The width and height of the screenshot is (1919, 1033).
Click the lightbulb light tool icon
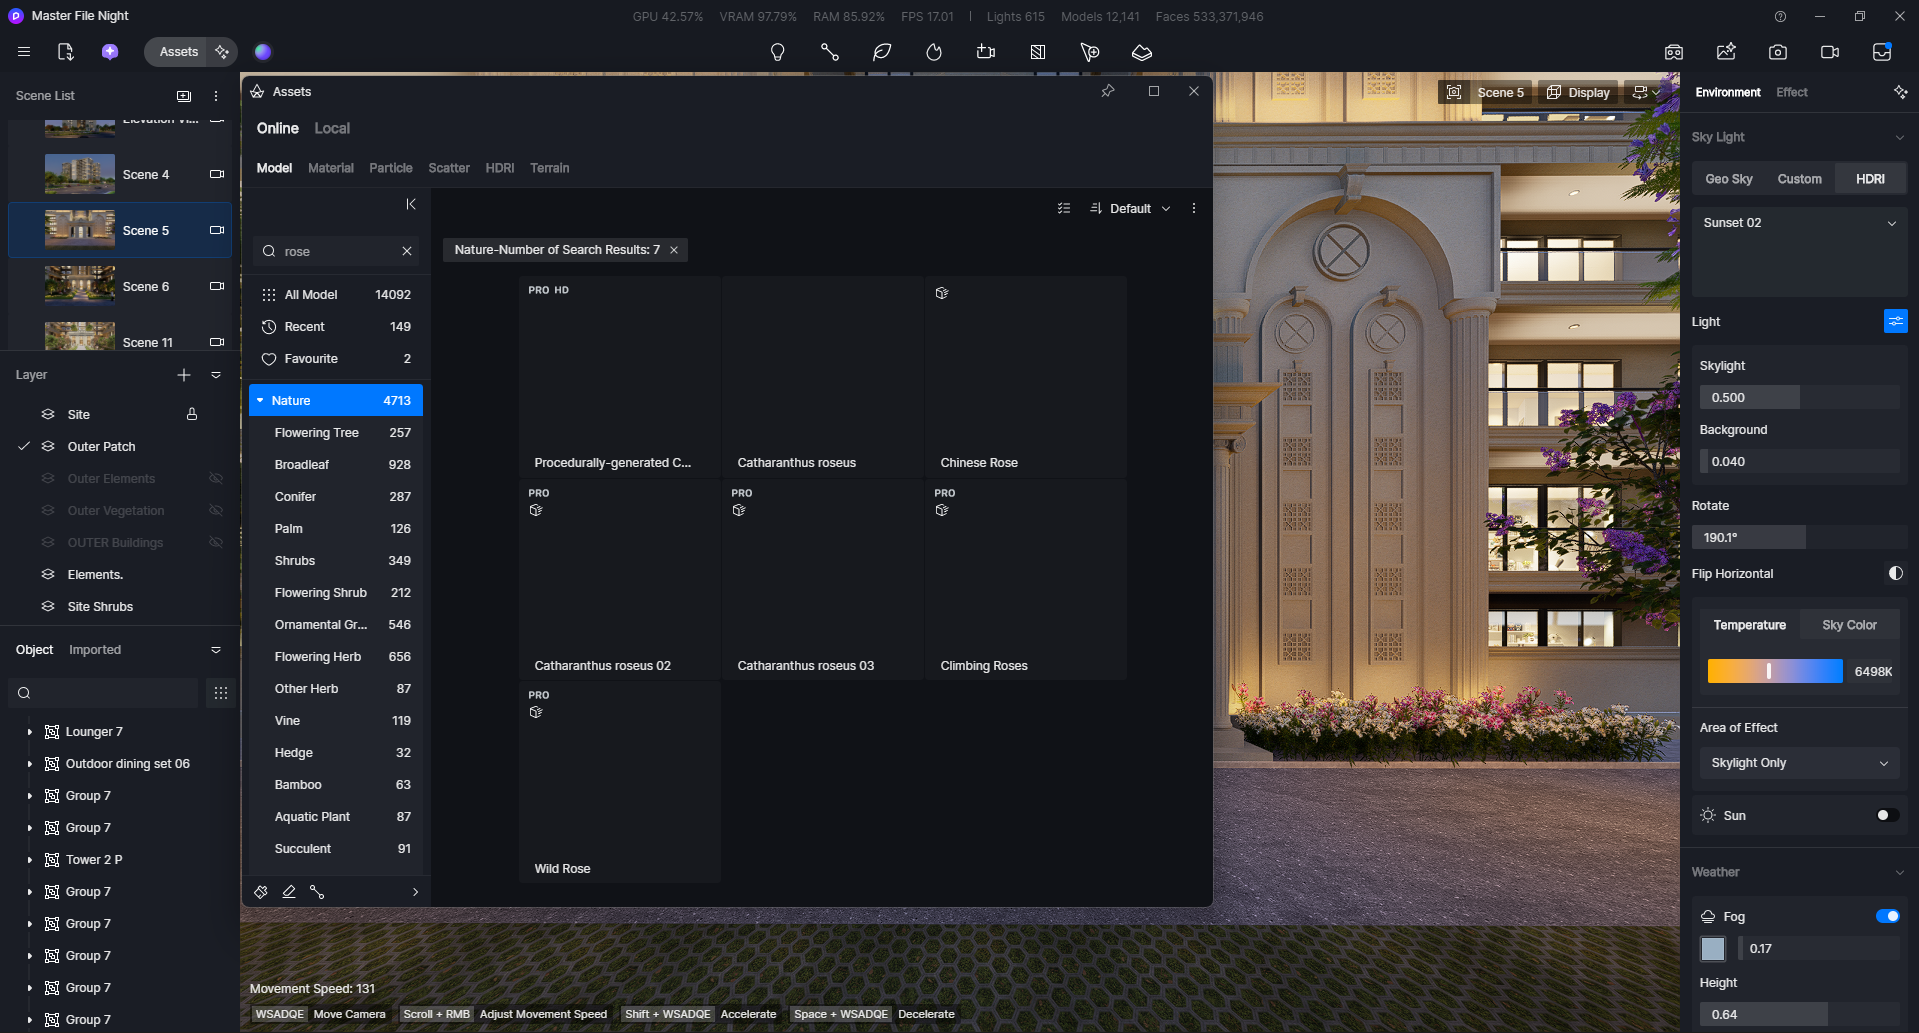tap(777, 52)
